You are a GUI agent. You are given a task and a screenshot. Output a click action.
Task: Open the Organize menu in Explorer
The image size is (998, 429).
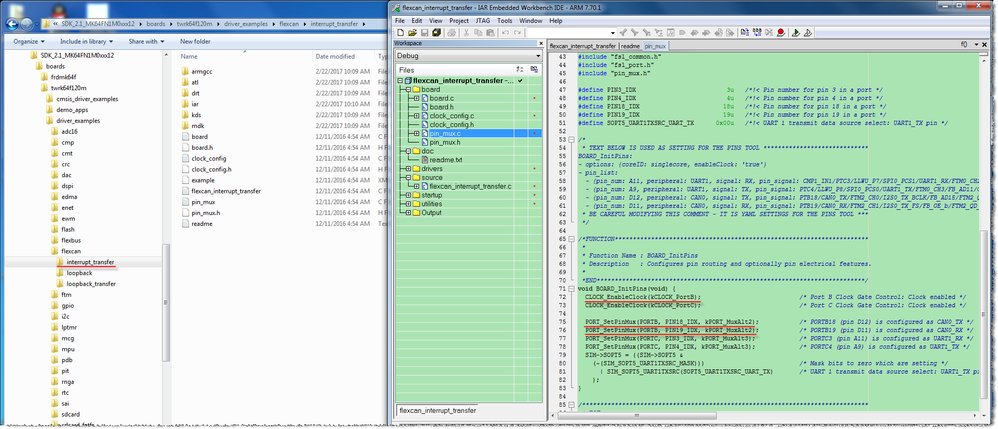(x=29, y=41)
